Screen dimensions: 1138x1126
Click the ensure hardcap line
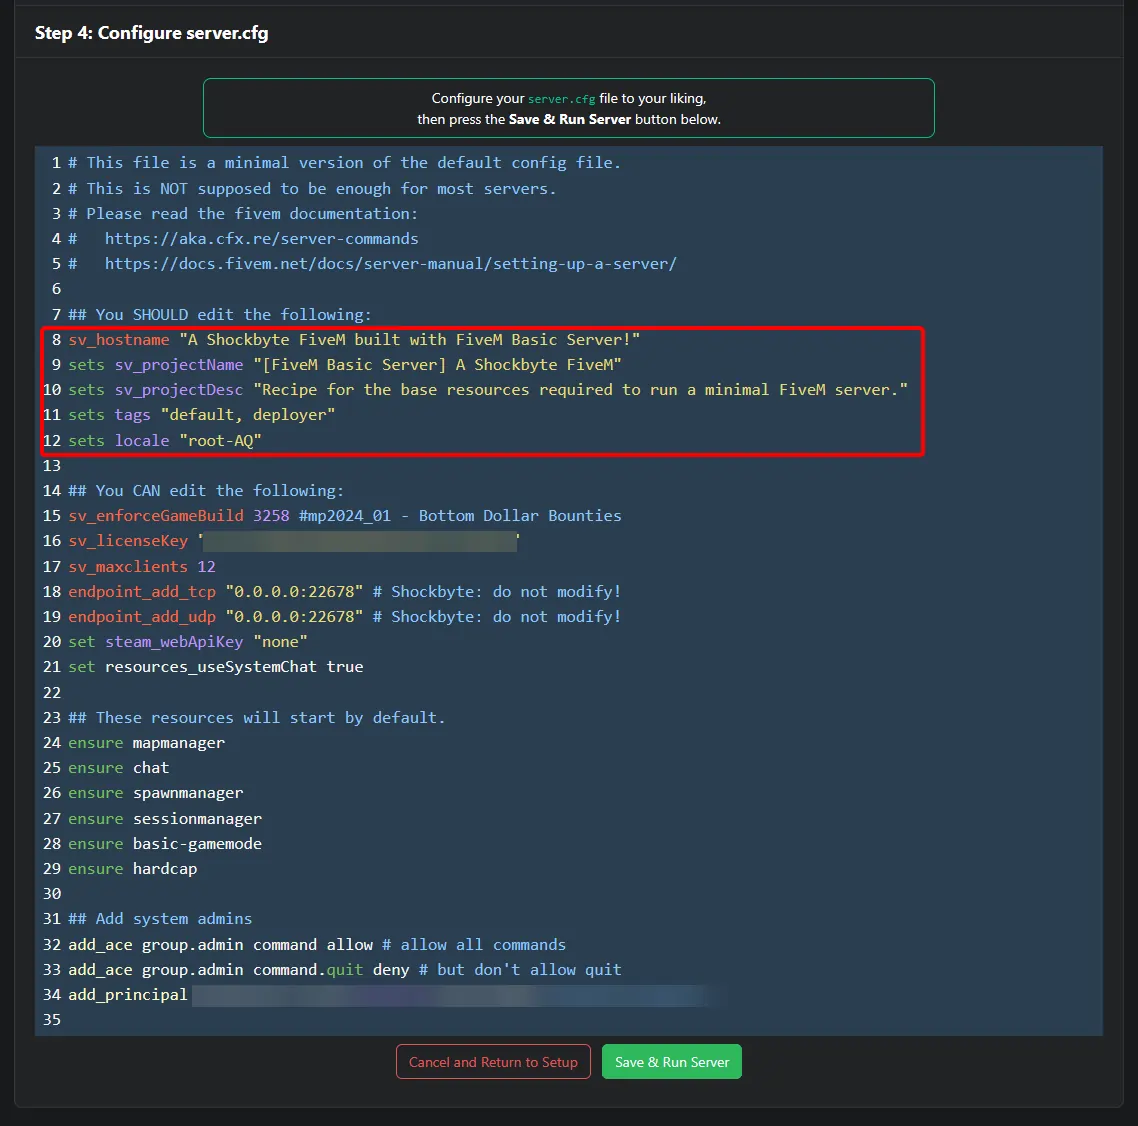click(133, 868)
